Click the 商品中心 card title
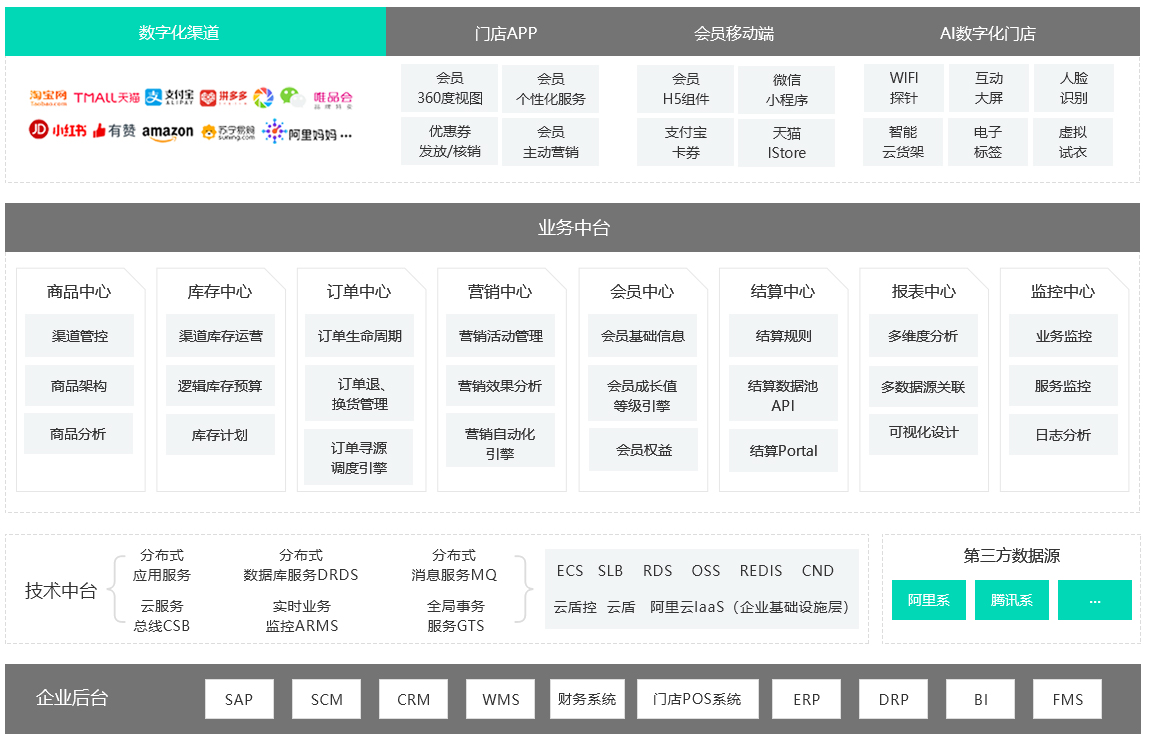The height and width of the screenshot is (746, 1149). (78, 292)
